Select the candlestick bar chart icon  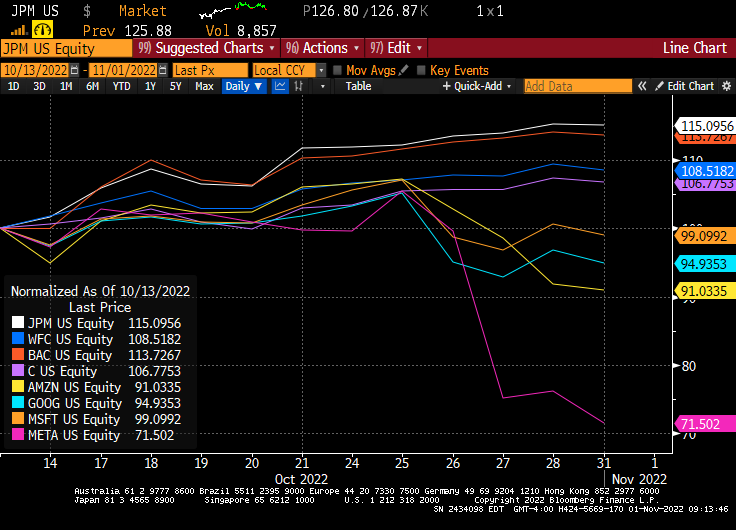click(299, 86)
